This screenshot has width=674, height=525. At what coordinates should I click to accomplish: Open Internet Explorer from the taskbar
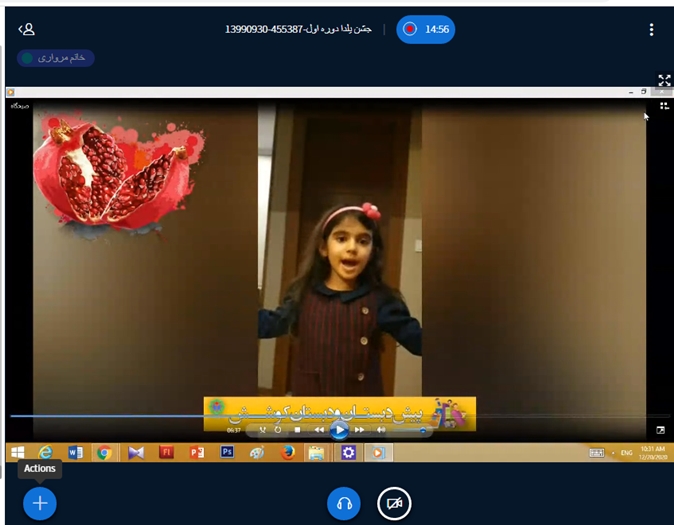pos(45,452)
